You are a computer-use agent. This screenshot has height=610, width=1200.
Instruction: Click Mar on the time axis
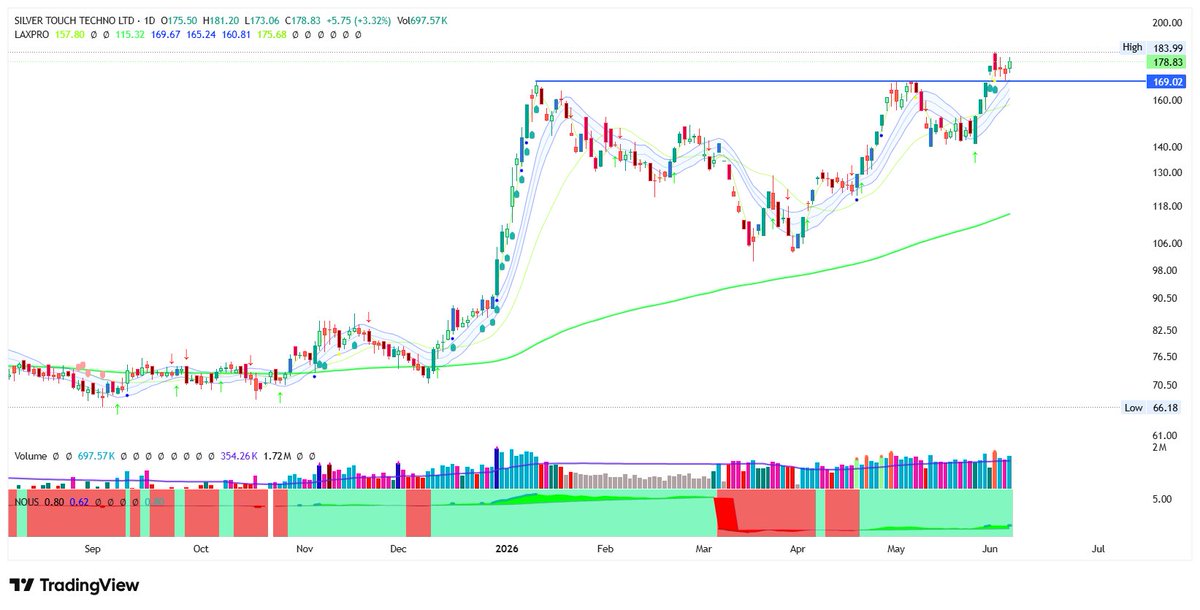point(705,549)
